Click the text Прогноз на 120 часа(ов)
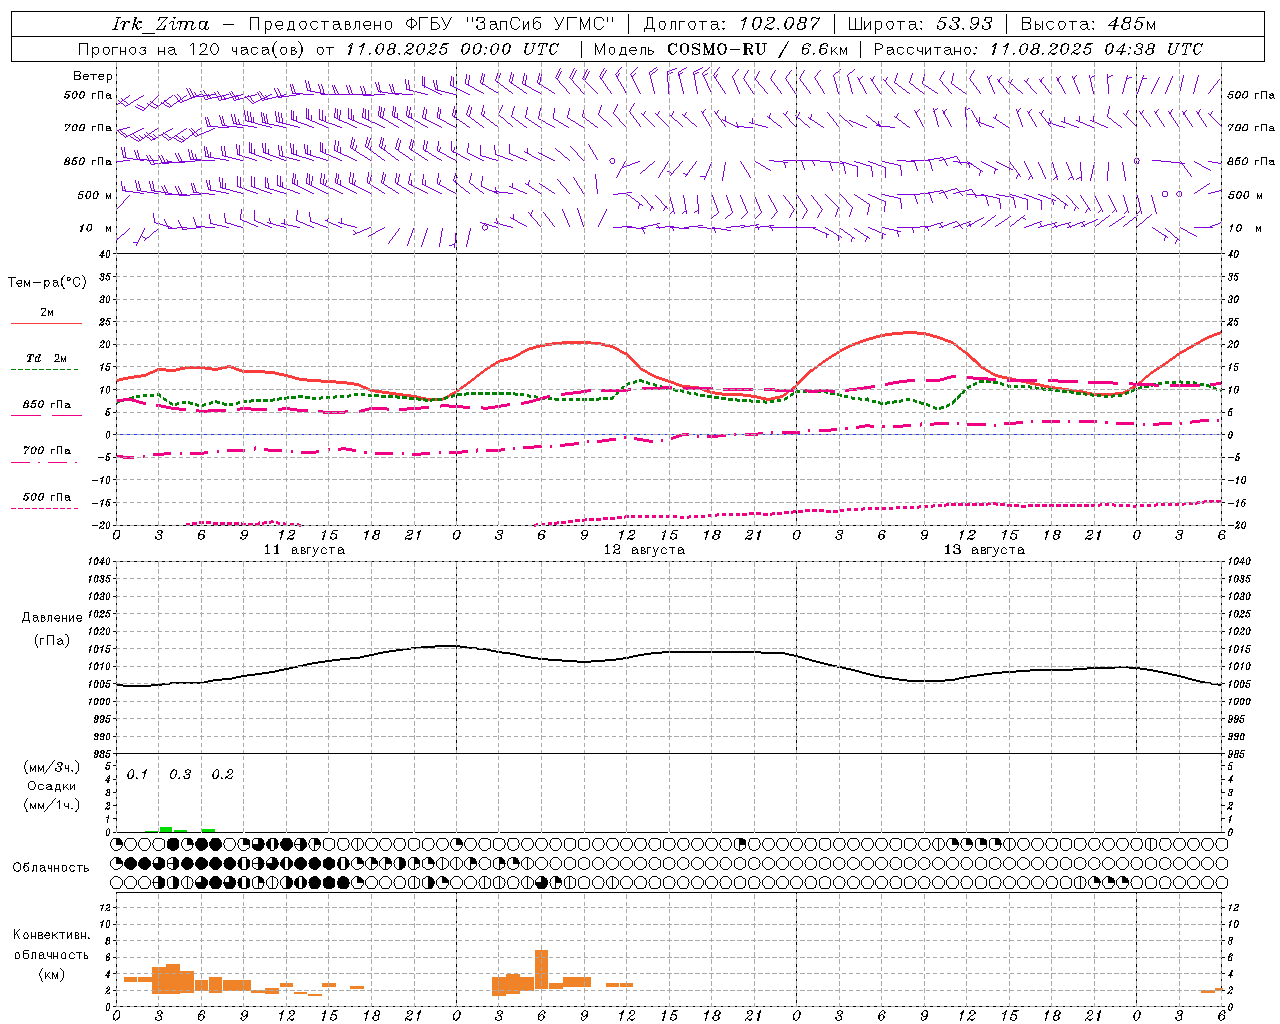This screenshot has height=1024, width=1280. [193, 49]
